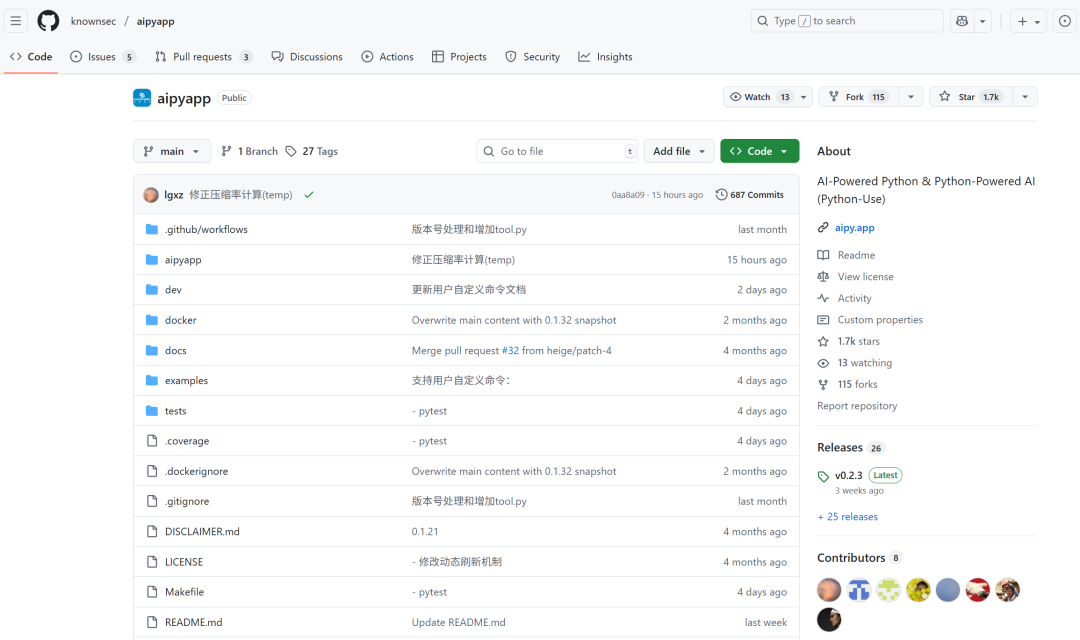Image resolution: width=1080 pixels, height=640 pixels.
Task: Open the 1.7k stars link
Action: 858,341
